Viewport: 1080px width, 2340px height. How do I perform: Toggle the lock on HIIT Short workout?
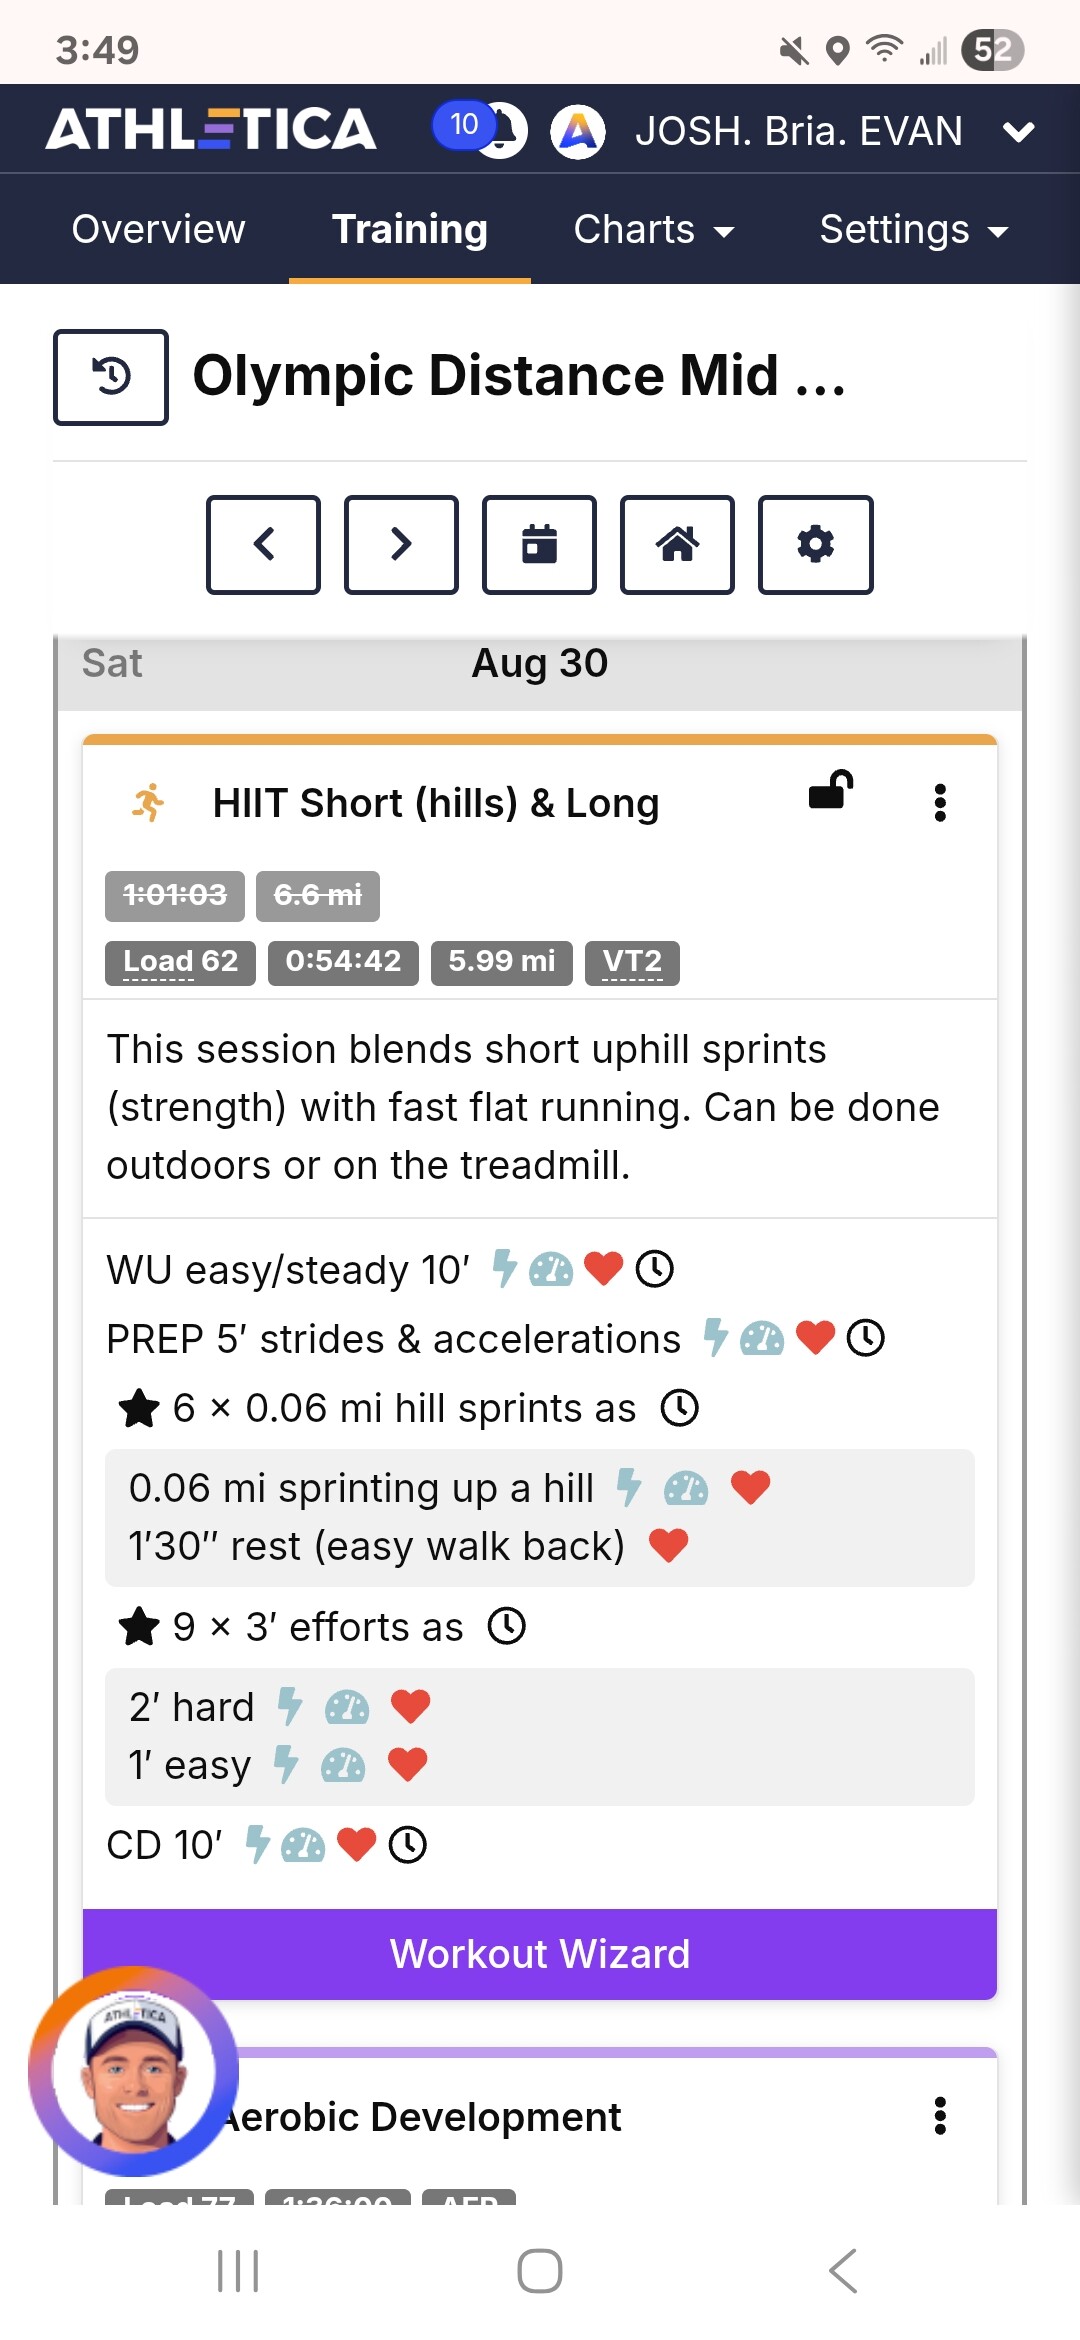coord(830,791)
